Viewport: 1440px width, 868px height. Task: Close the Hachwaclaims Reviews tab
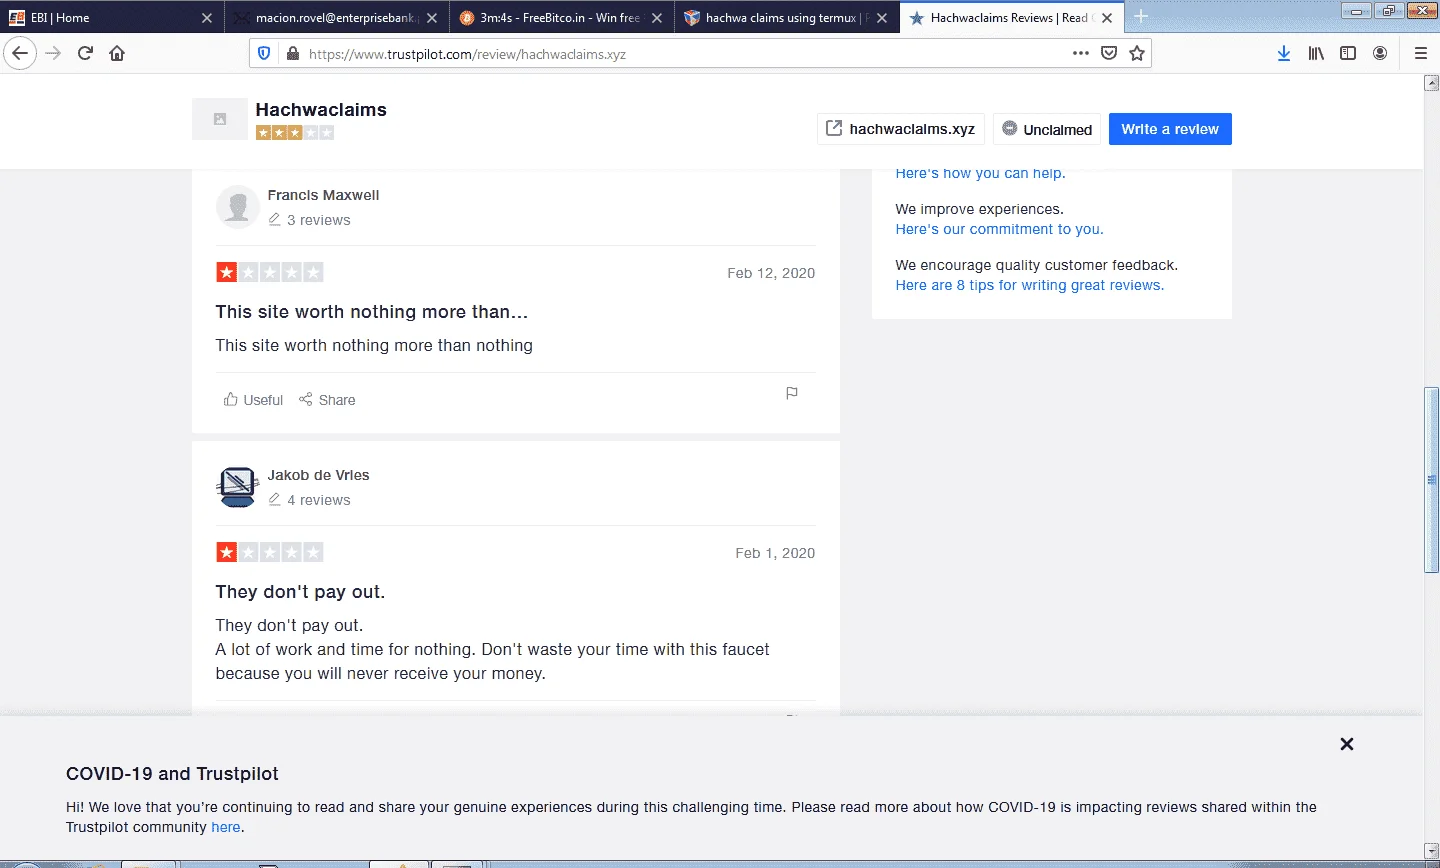[1107, 18]
